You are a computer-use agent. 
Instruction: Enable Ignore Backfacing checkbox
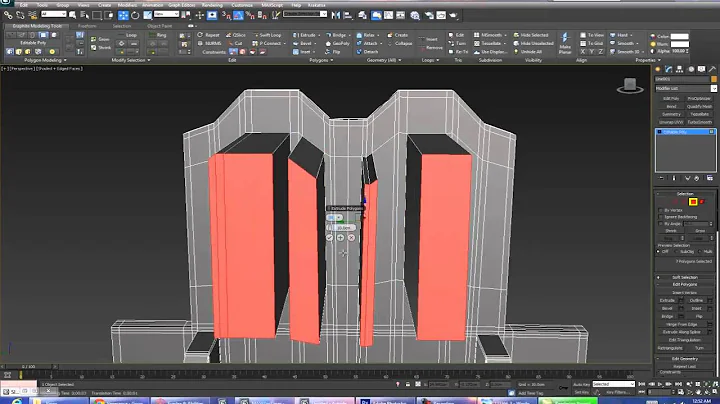[x=660, y=217]
